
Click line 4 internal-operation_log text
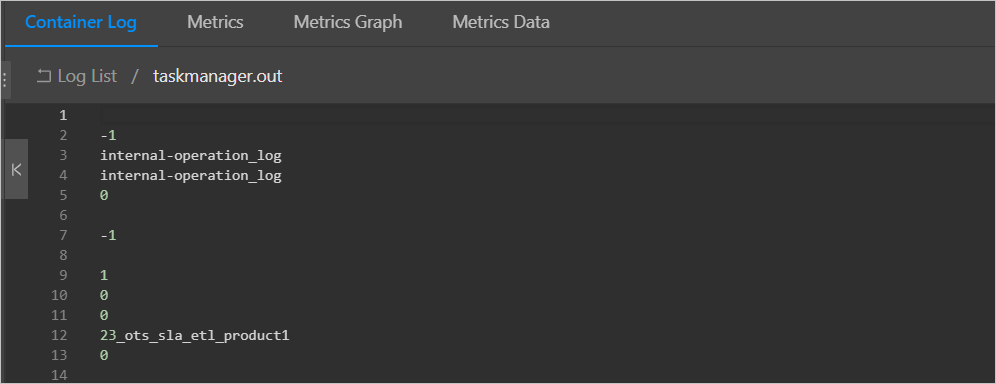[x=191, y=176]
